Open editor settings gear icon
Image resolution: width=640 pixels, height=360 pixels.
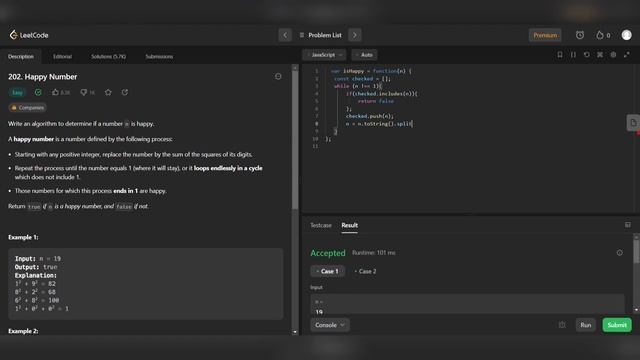pyautogui.click(x=613, y=55)
